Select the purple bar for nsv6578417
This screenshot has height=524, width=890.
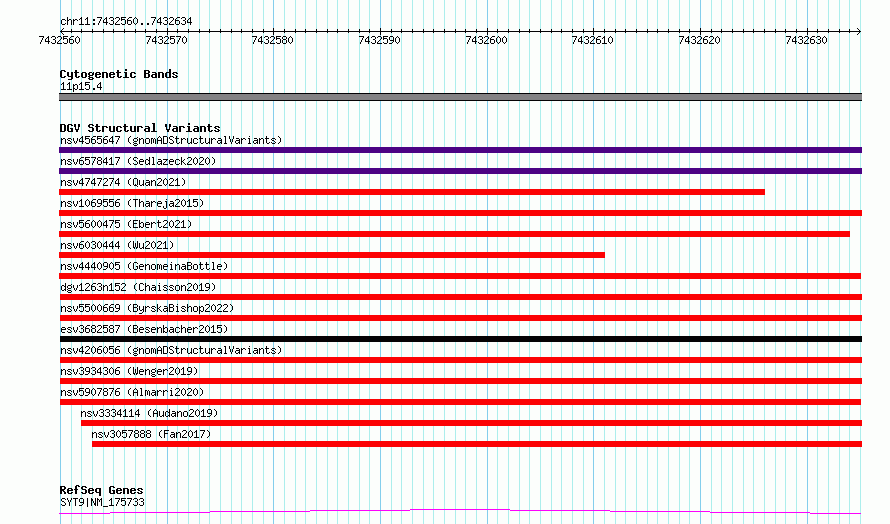tap(460, 171)
